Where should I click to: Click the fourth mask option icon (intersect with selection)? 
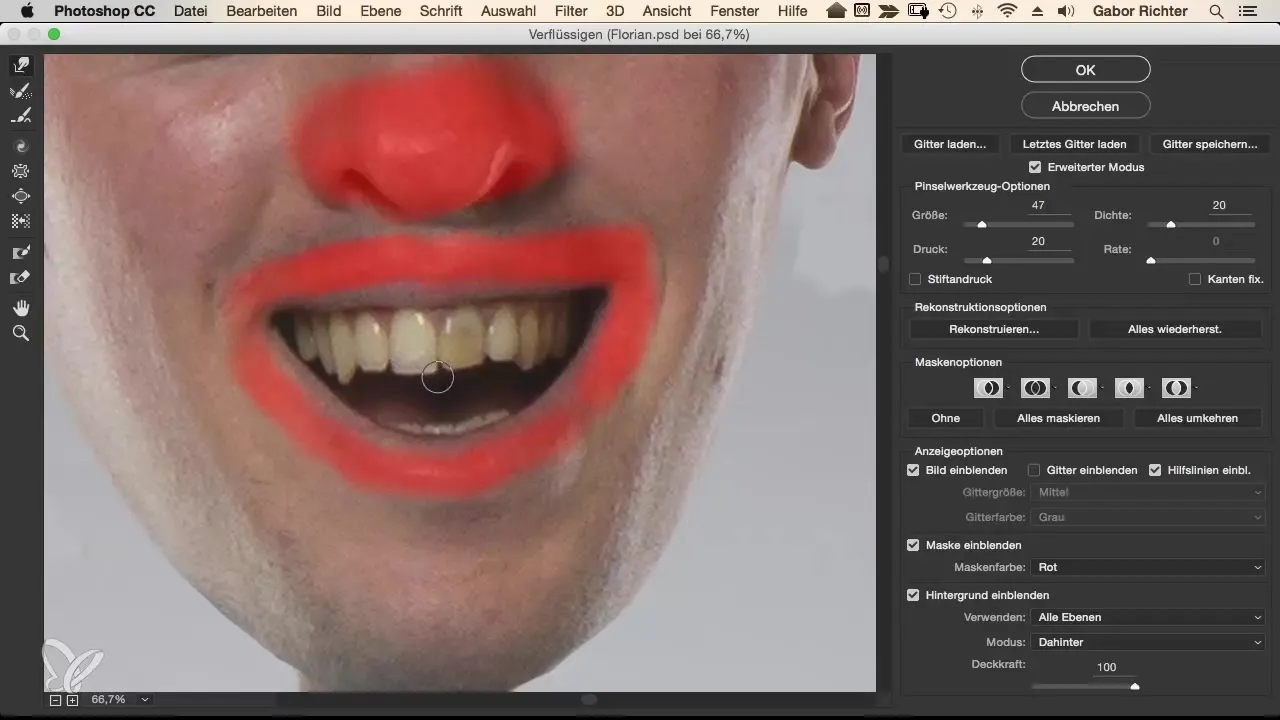(x=1129, y=387)
